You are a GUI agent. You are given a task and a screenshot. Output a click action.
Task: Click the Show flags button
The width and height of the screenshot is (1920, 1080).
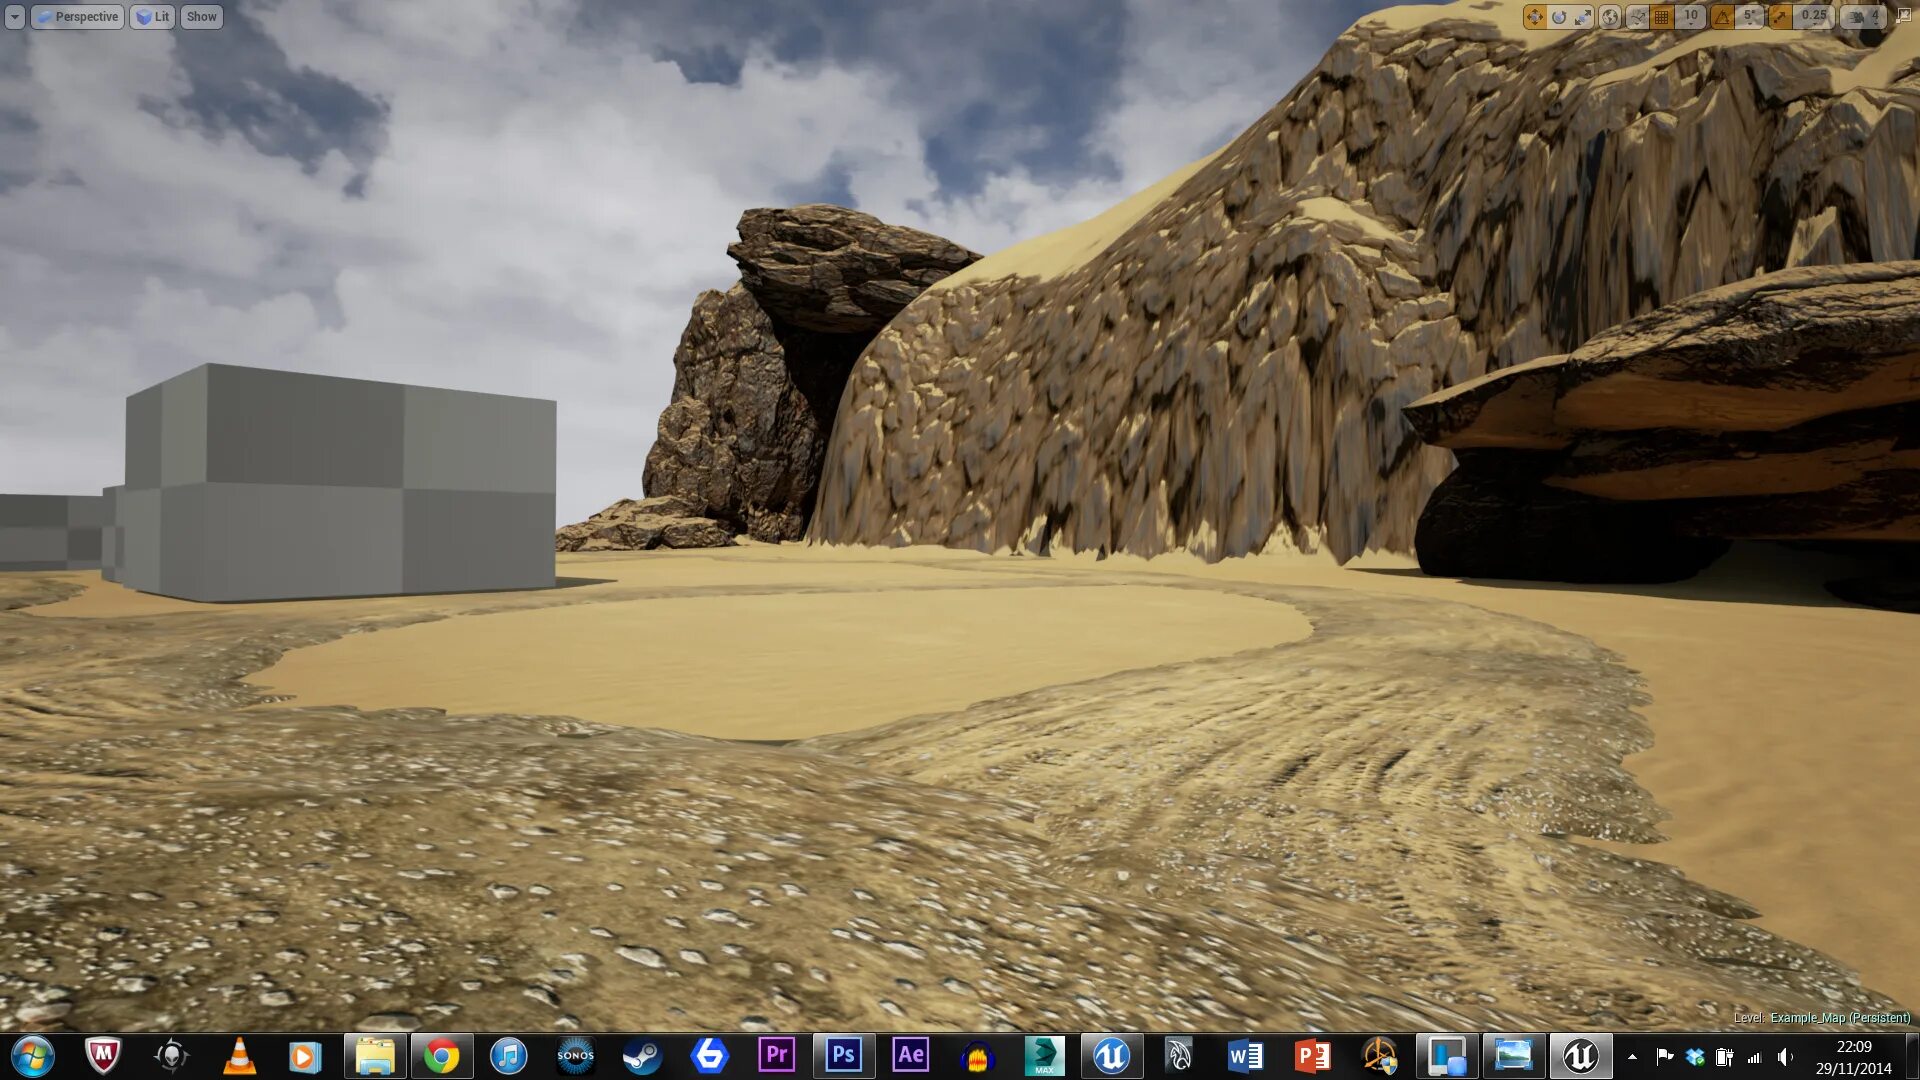201,17
